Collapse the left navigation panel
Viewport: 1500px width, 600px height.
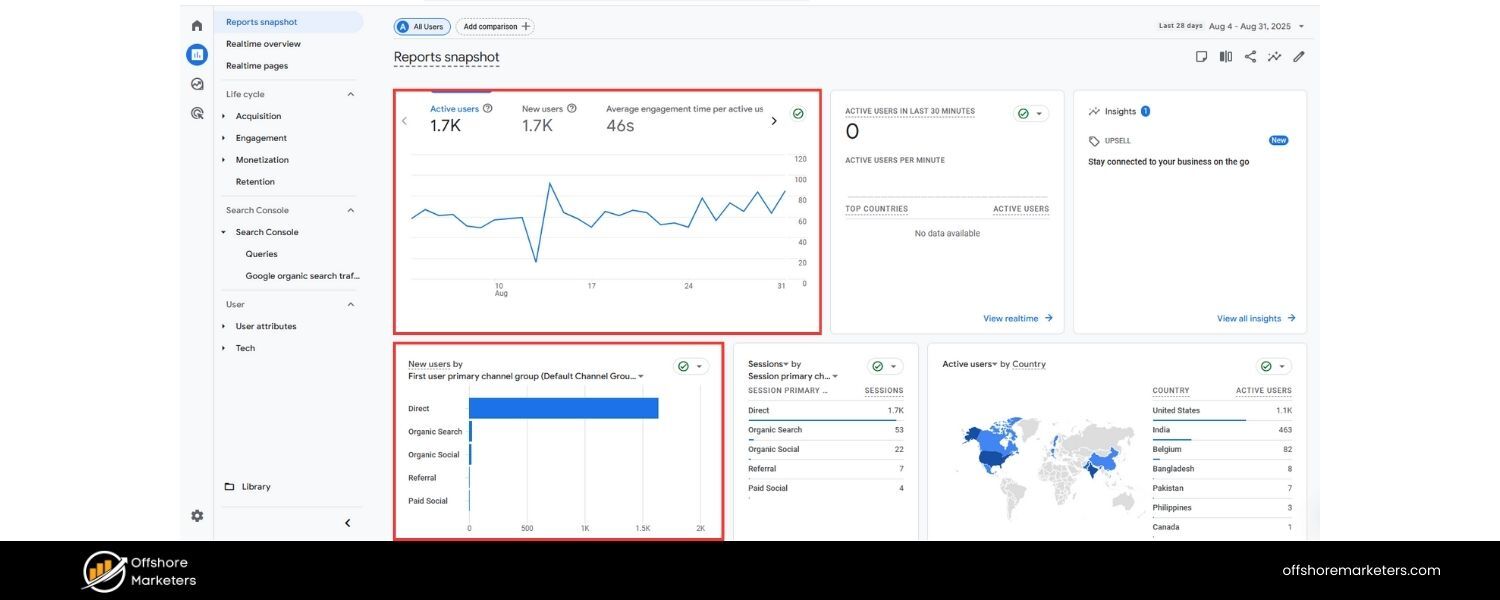point(347,522)
